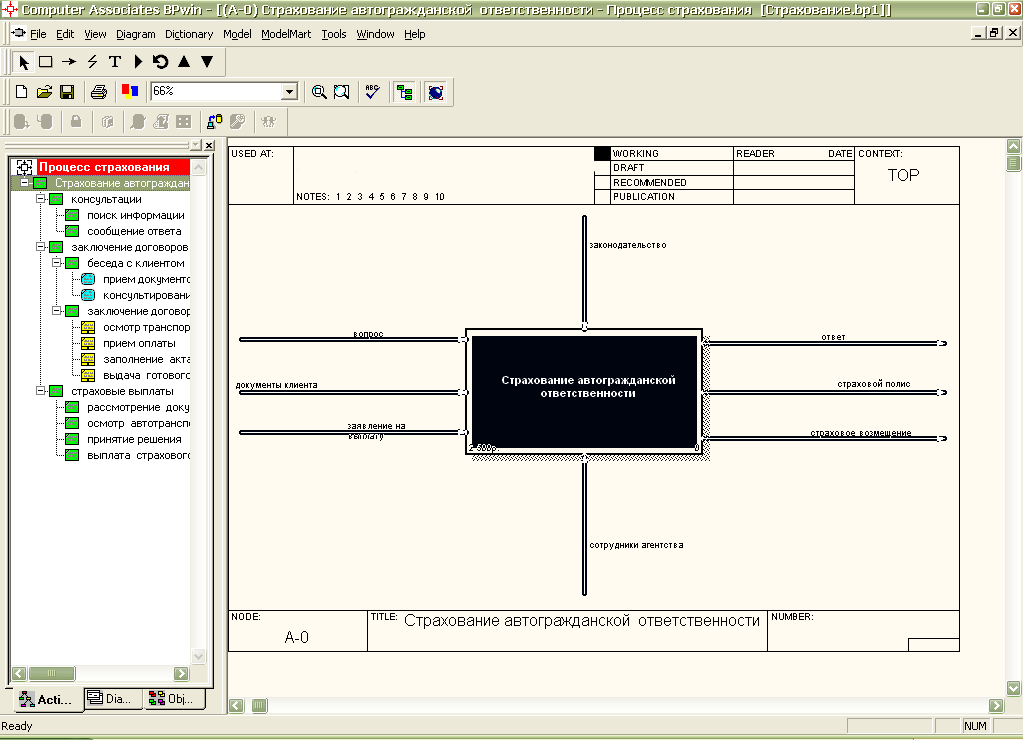Viewport: 1023px width, 740px height.
Task: Collapse the second-level заключение договор node
Action: pyautogui.click(x=57, y=311)
